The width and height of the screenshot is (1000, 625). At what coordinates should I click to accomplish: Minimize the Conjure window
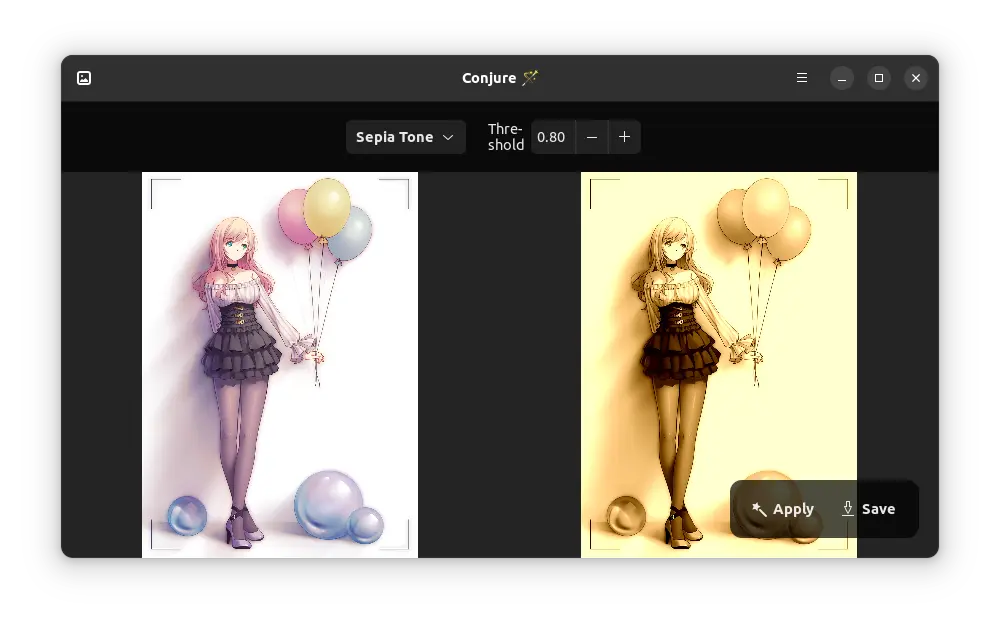pos(842,78)
